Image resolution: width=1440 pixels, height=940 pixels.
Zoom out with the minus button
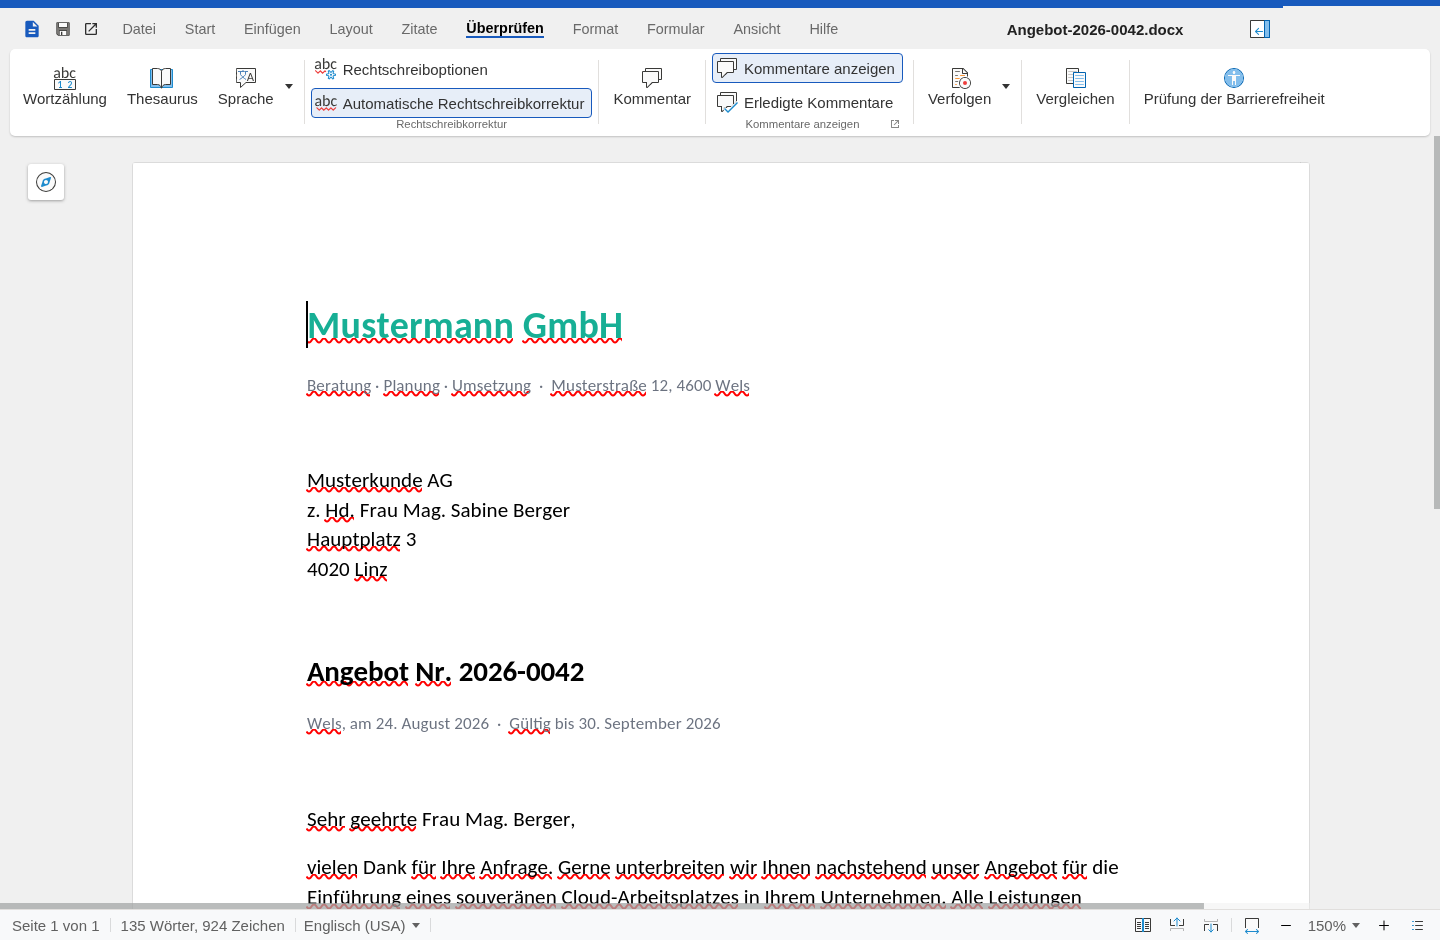(x=1286, y=926)
